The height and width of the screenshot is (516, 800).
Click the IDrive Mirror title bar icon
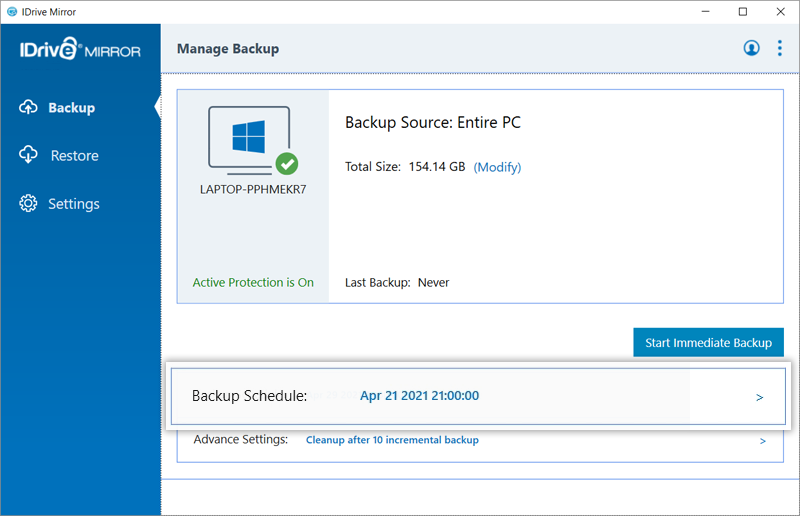pyautogui.click(x=12, y=12)
